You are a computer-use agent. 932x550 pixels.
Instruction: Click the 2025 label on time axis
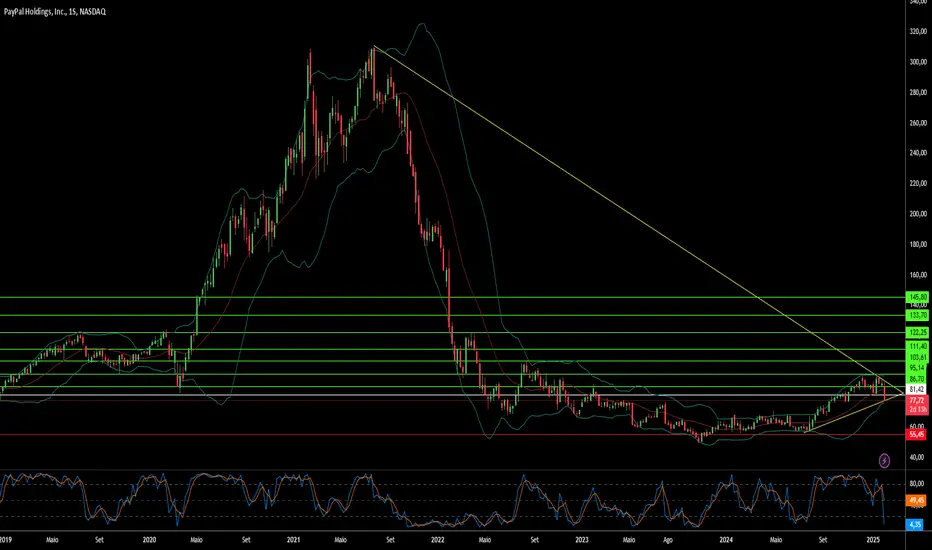pos(873,540)
